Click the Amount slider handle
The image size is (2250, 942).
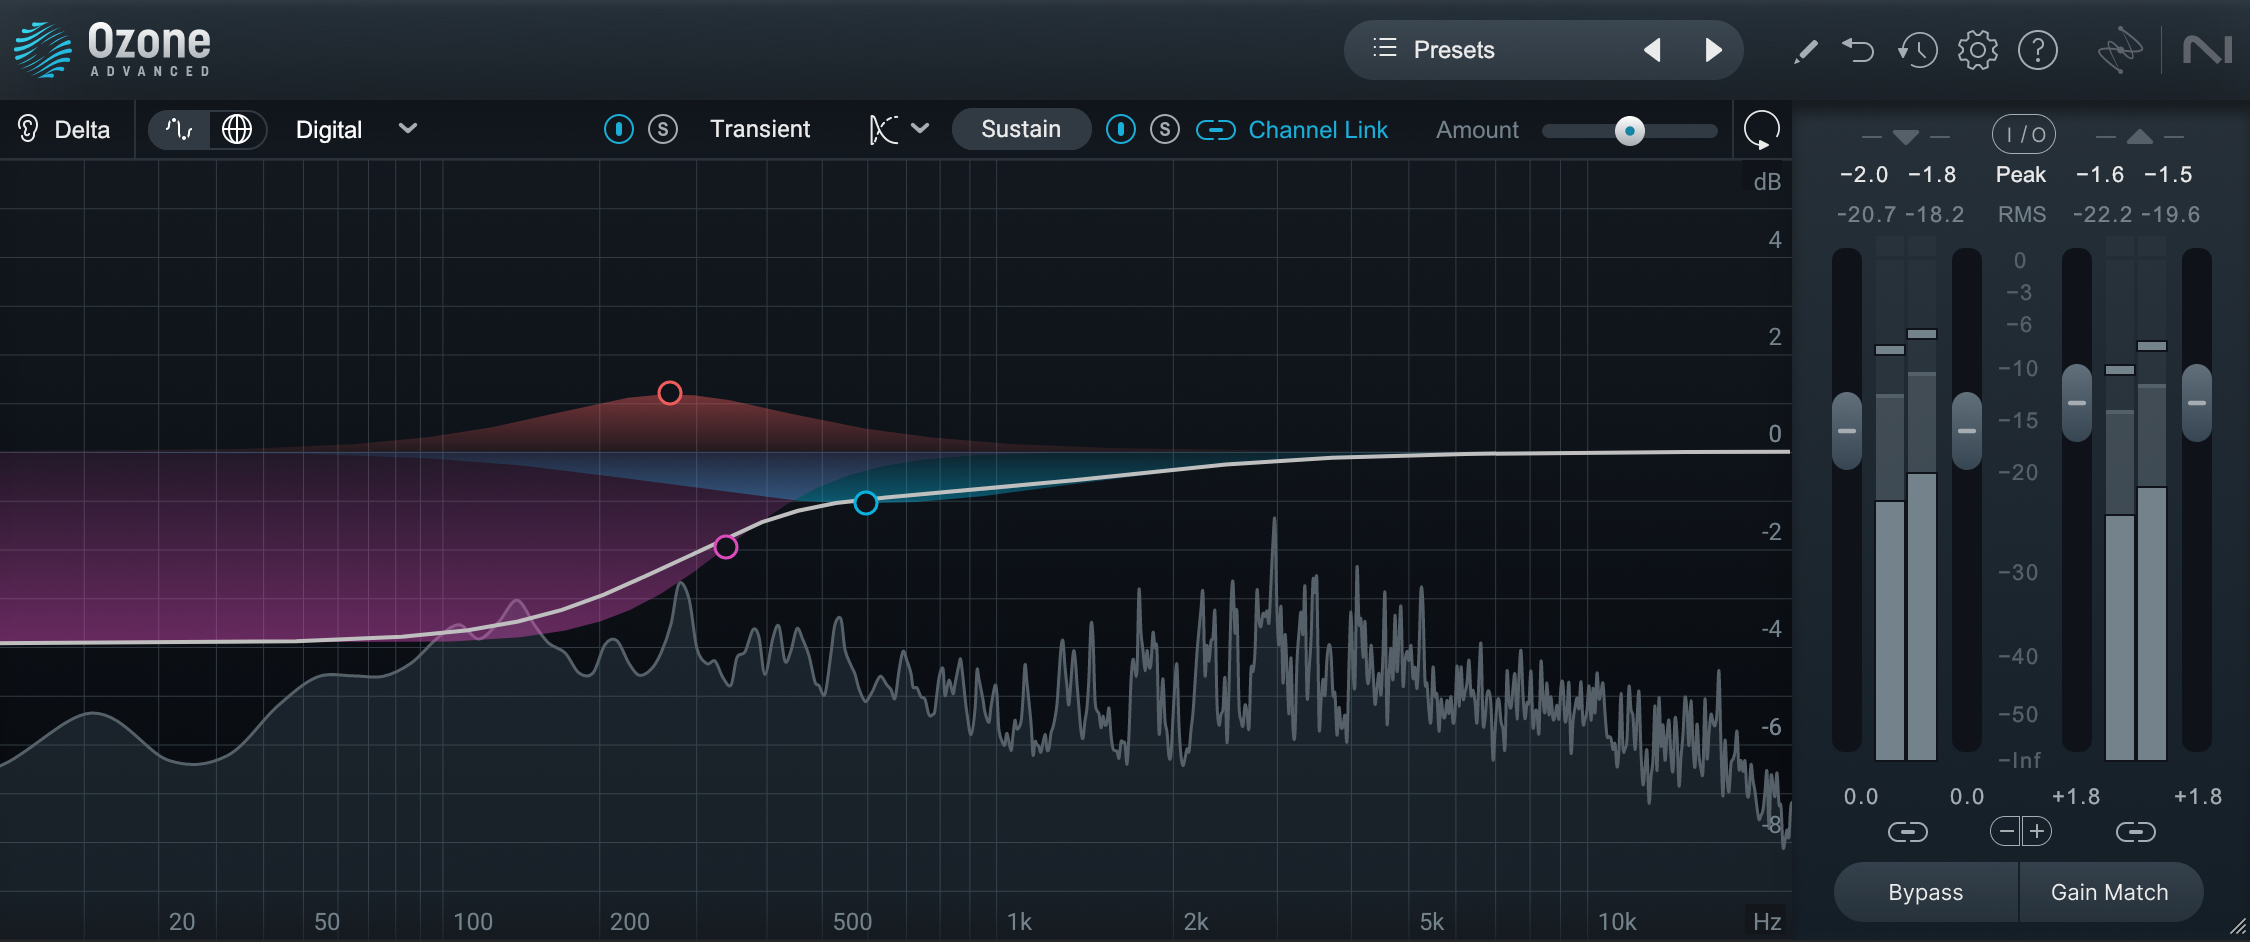tap(1630, 131)
